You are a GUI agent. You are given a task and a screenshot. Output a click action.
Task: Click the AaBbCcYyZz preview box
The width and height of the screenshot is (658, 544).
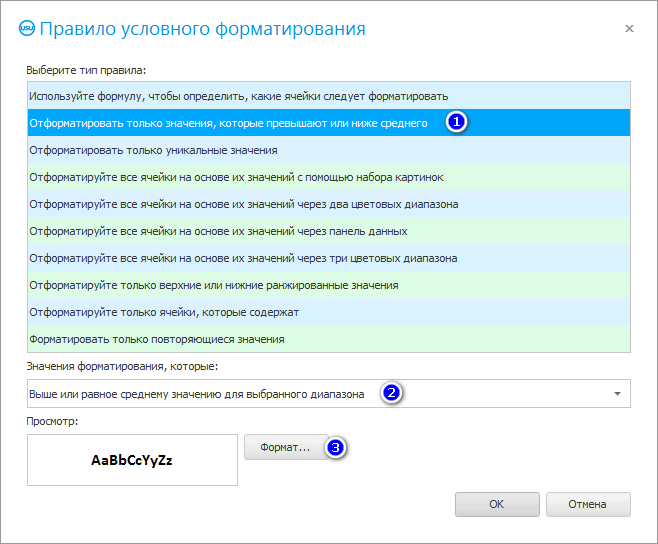click(x=132, y=460)
